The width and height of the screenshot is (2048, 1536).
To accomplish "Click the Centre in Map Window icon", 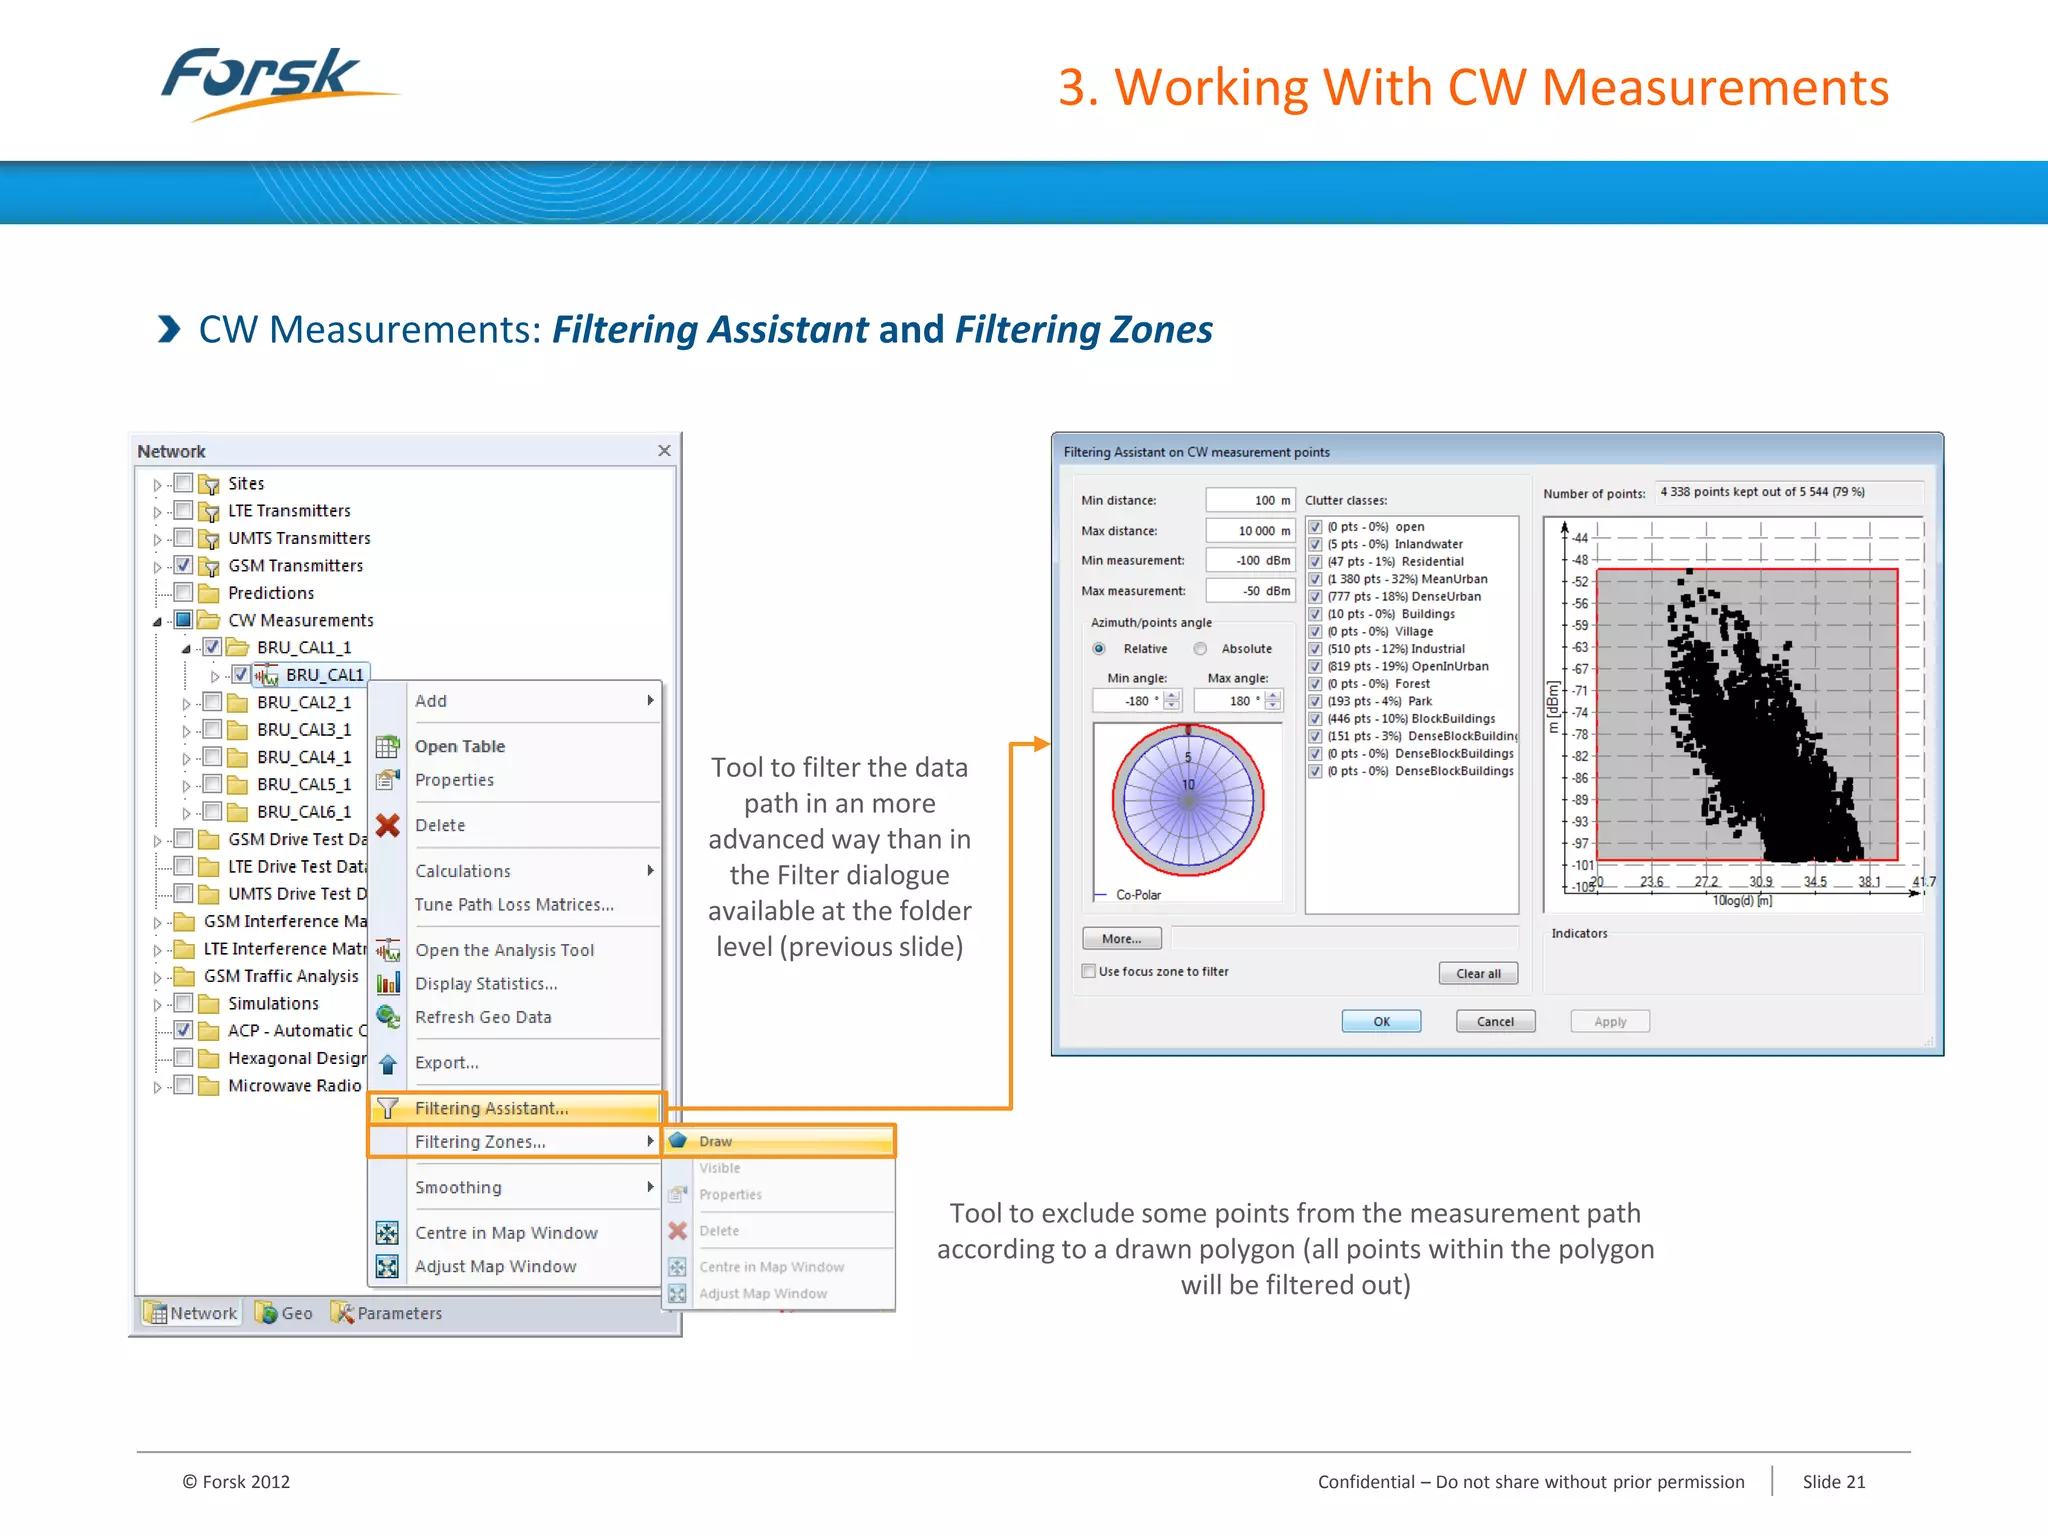I will tap(387, 1233).
